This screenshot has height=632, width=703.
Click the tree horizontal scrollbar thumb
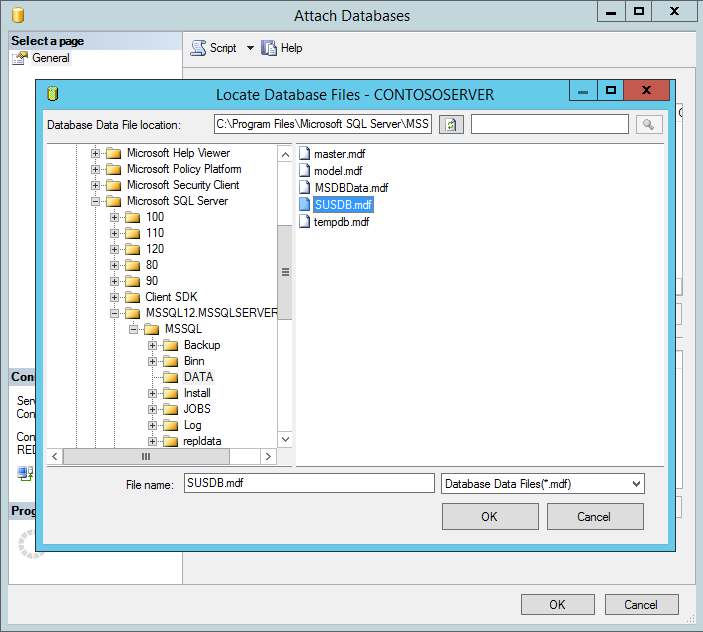pos(146,456)
